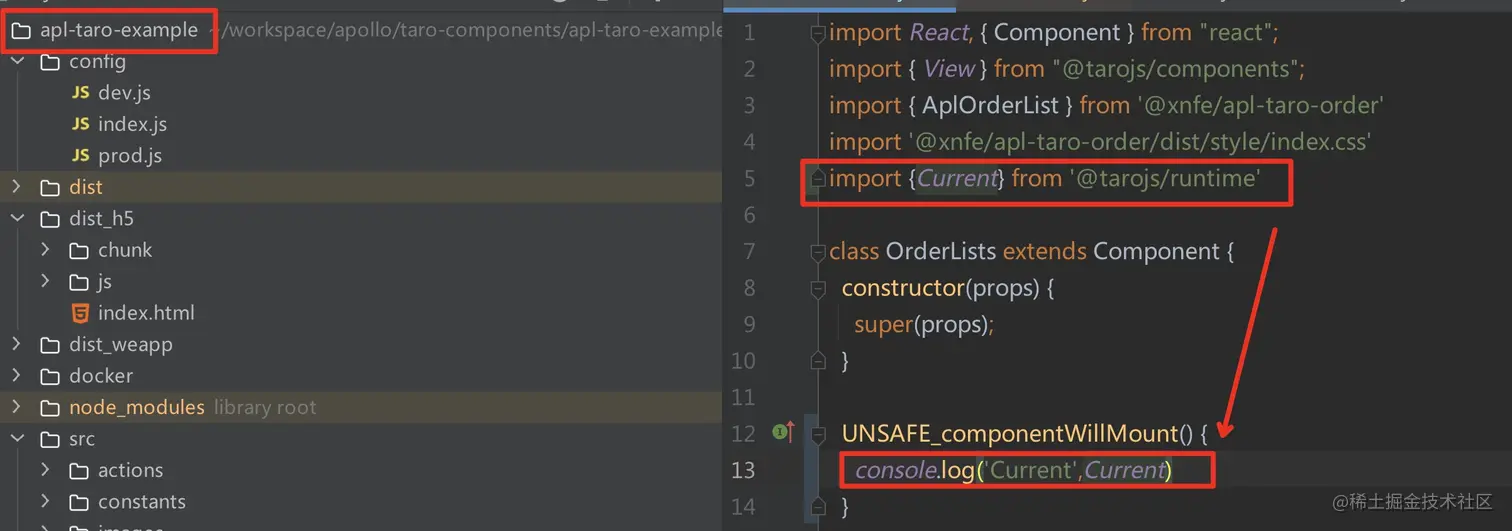
Task: Expand the chunk folder
Action: pos(45,250)
